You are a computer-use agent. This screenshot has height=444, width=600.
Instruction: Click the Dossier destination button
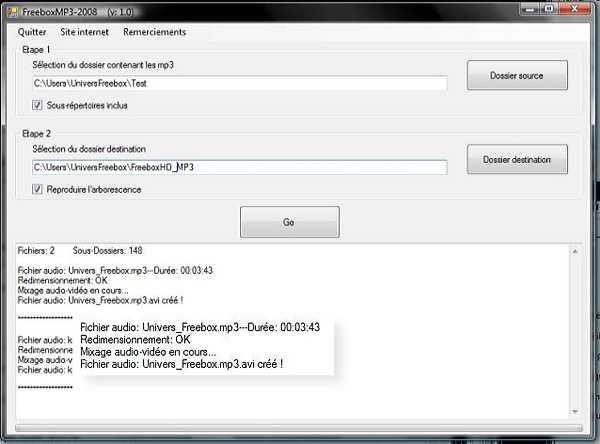coord(517,159)
